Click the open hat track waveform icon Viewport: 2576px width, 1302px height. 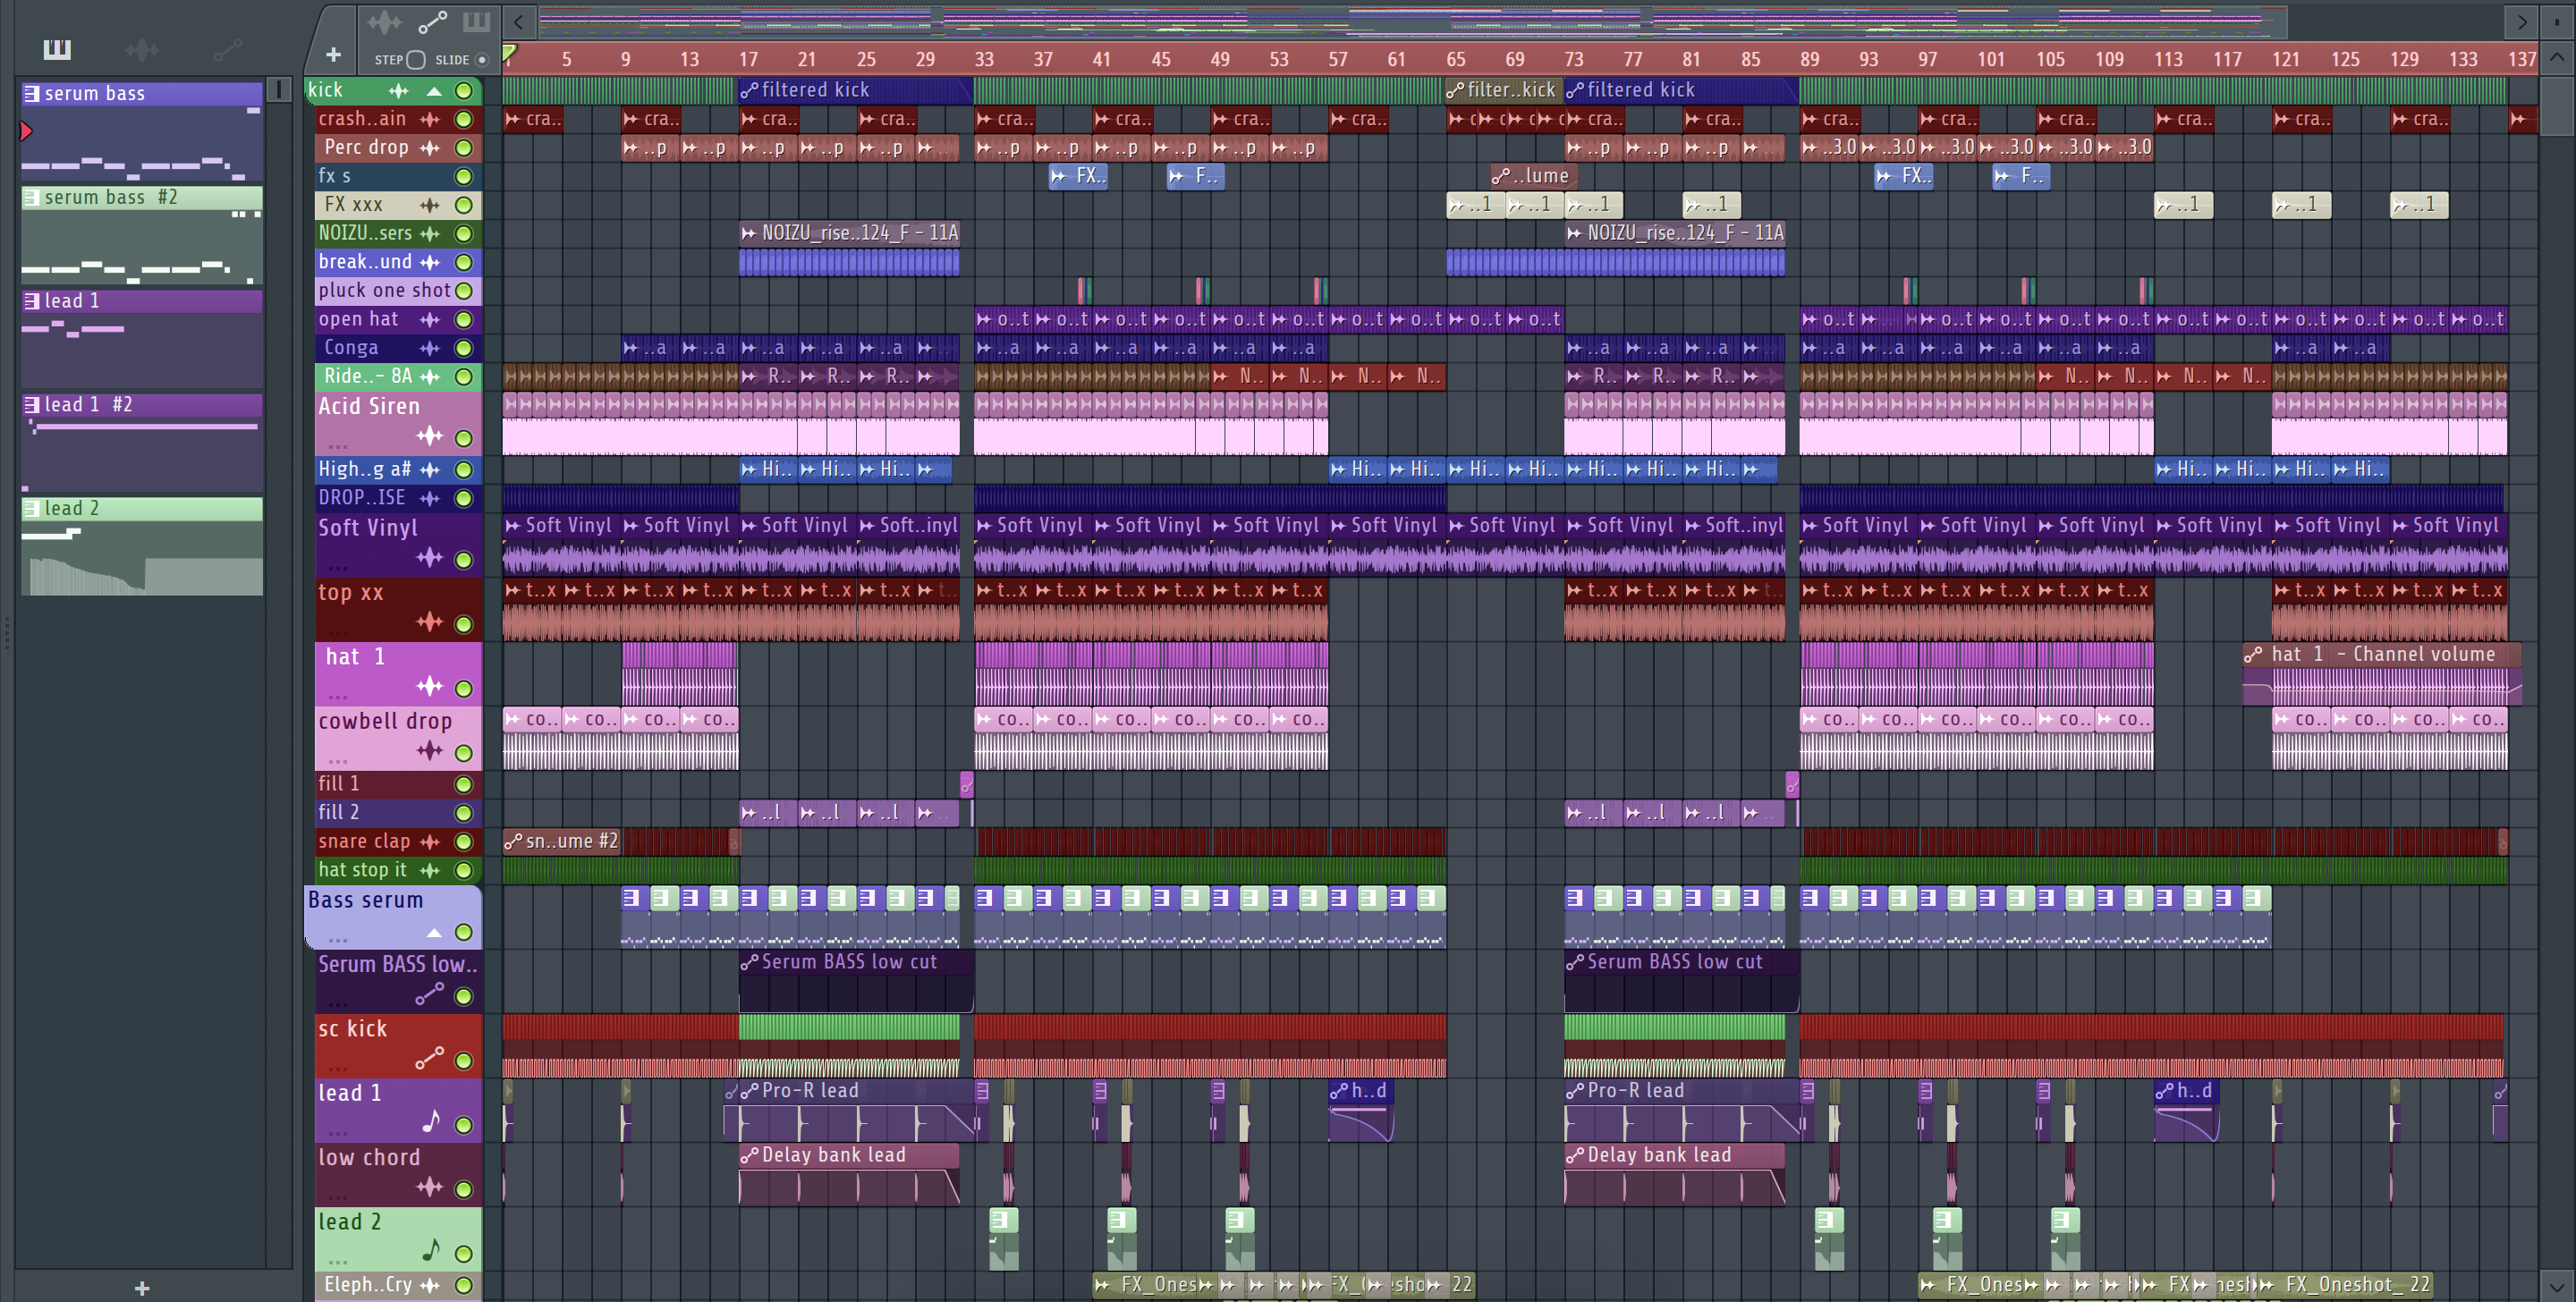(x=430, y=320)
